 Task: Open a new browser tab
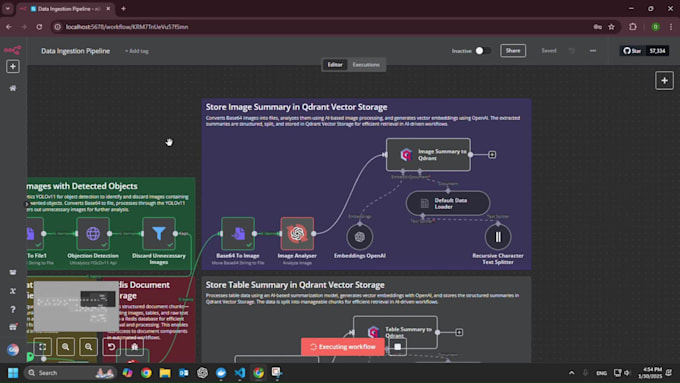click(x=124, y=9)
